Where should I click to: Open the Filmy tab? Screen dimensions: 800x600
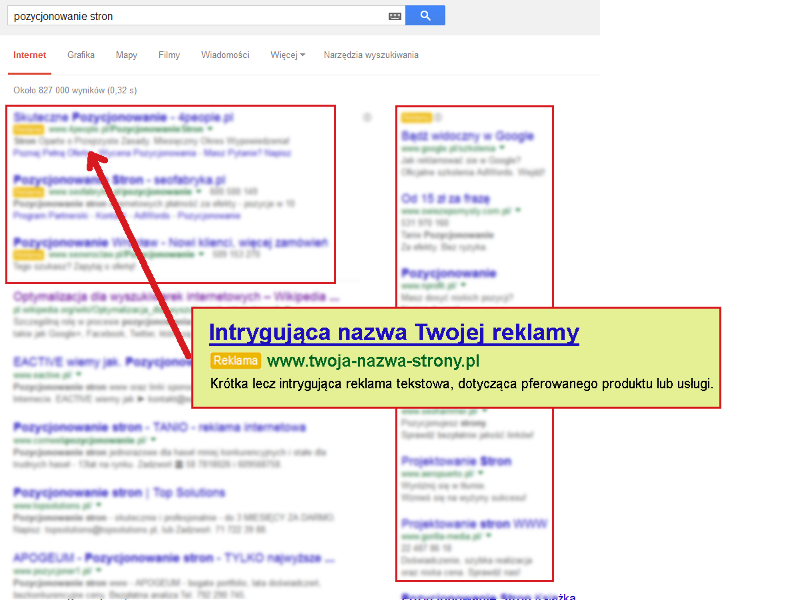169,55
